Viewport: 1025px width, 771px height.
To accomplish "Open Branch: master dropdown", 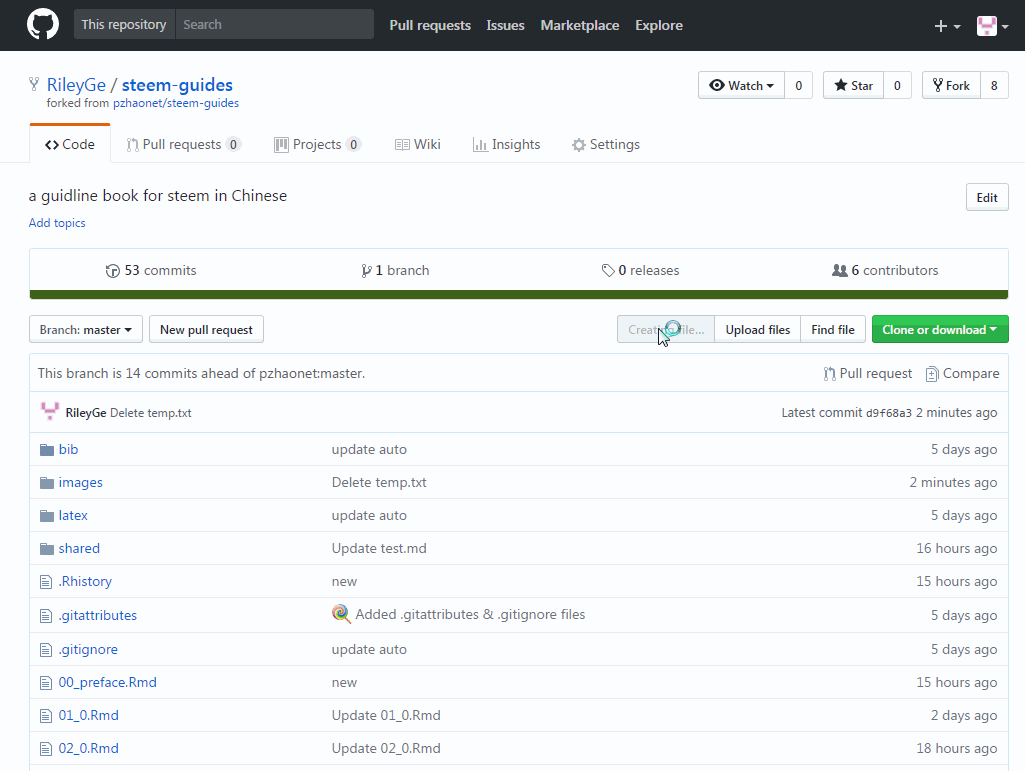I will click(x=86, y=330).
